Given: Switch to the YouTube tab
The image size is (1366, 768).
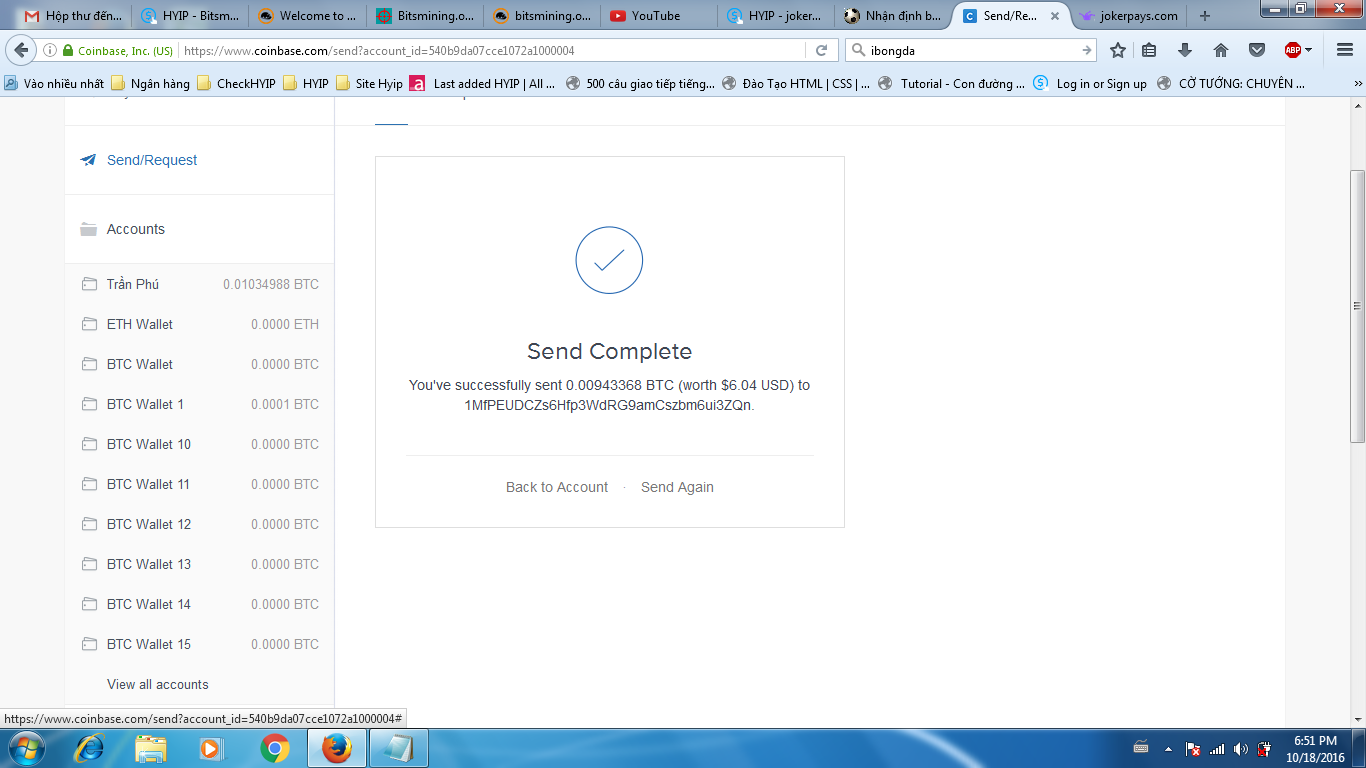Looking at the screenshot, I should [658, 16].
